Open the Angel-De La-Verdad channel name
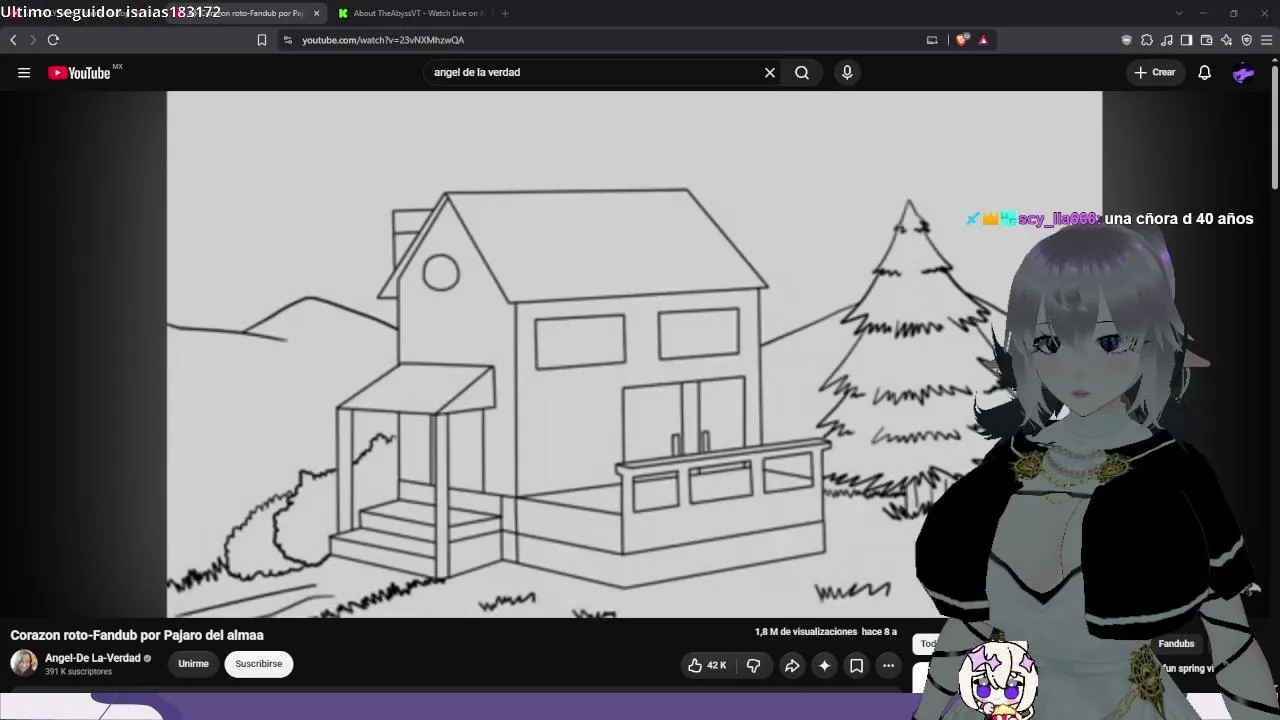Image resolution: width=1280 pixels, height=720 pixels. tap(92, 658)
